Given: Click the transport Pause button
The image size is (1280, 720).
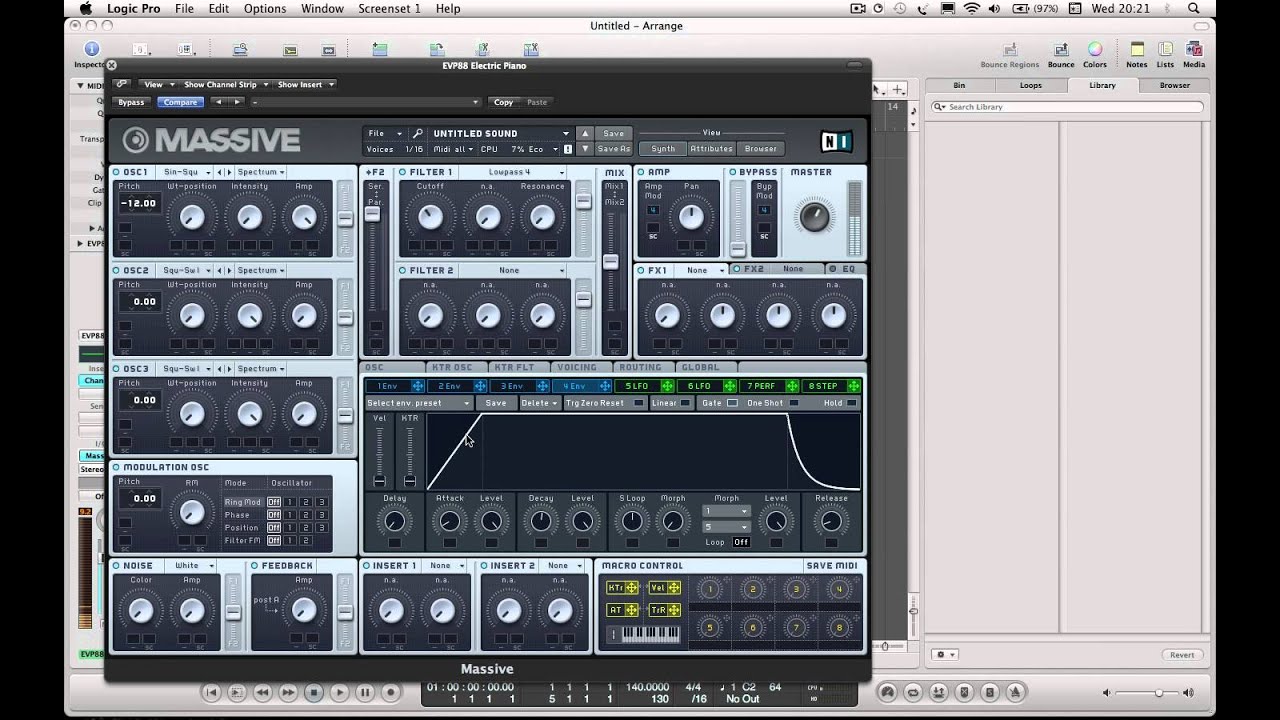Looking at the screenshot, I should (x=365, y=692).
